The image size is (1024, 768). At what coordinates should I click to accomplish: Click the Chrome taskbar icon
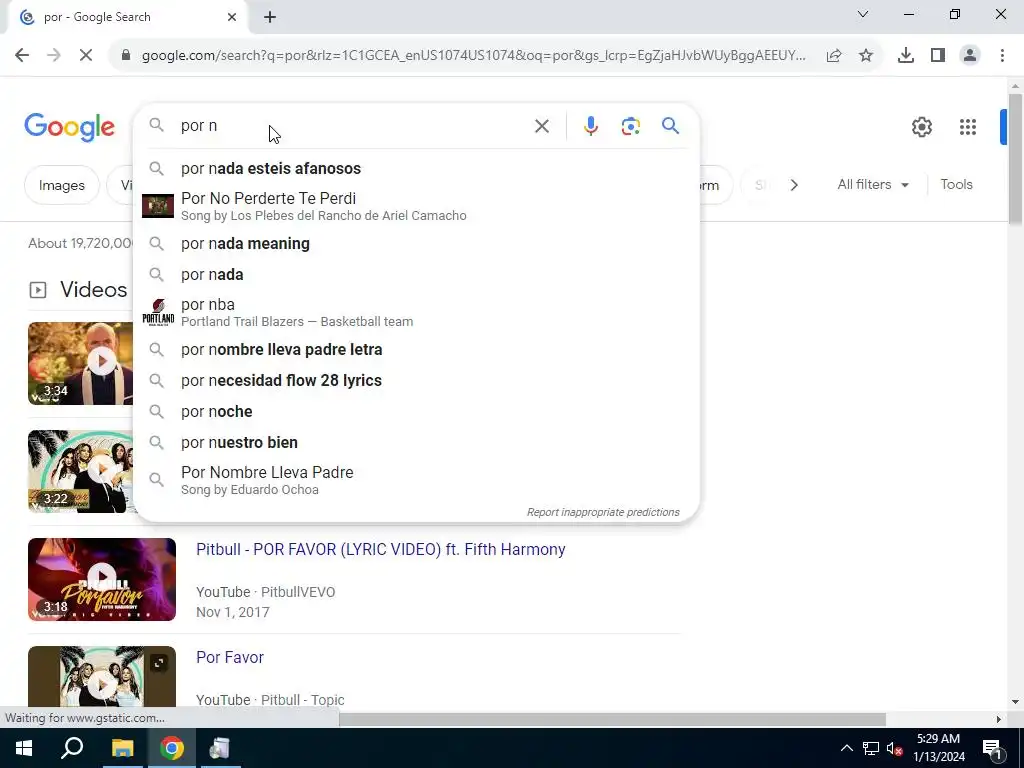click(x=172, y=748)
